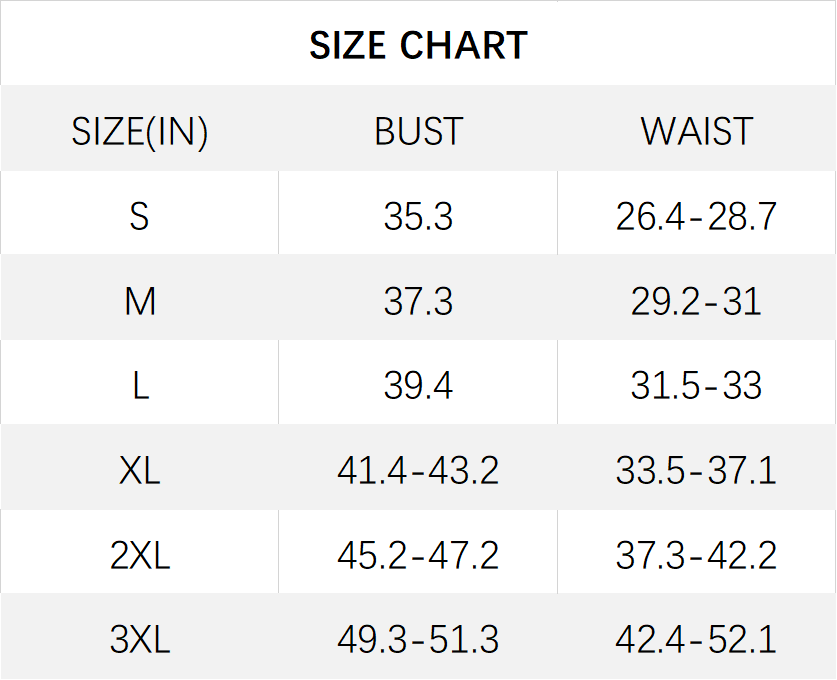Select waist range 26.4-28.7
This screenshot has height=680, width=837.
696,217
